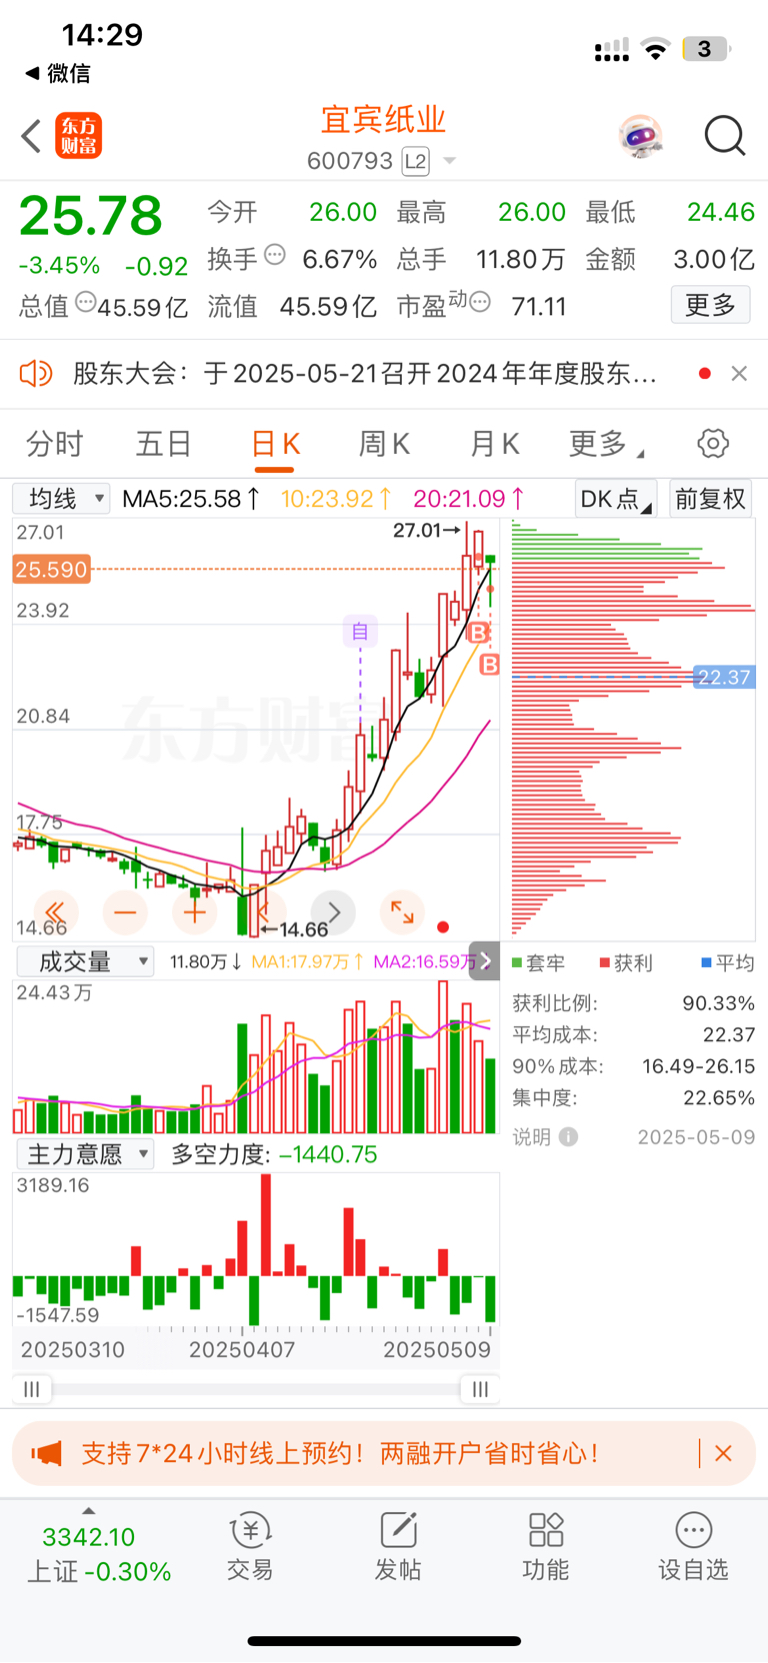Image resolution: width=768 pixels, height=1663 pixels.
Task: Switch to the 五日 tab
Action: click(x=164, y=444)
